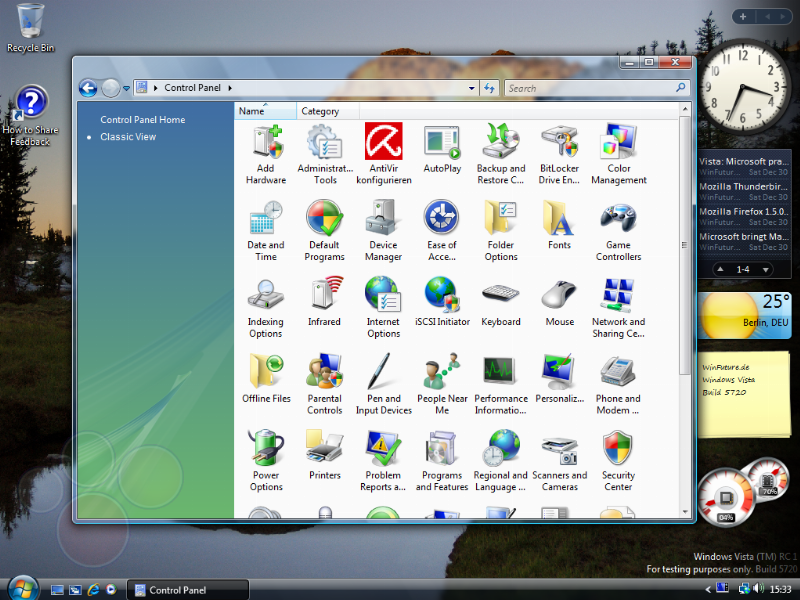Open Parental Controls
The width and height of the screenshot is (800, 600).
click(324, 384)
